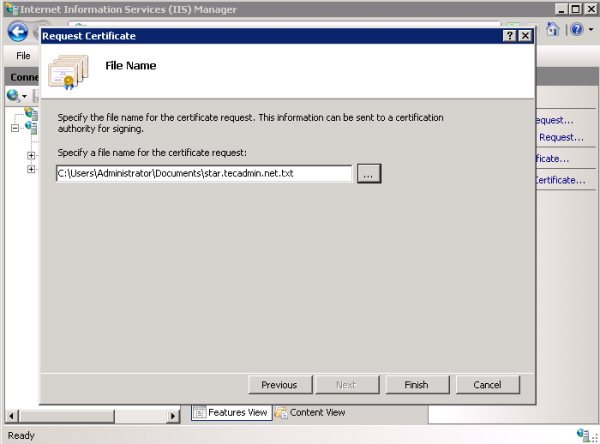
Task: Expand the first collapsed tree node
Action: 31,155
